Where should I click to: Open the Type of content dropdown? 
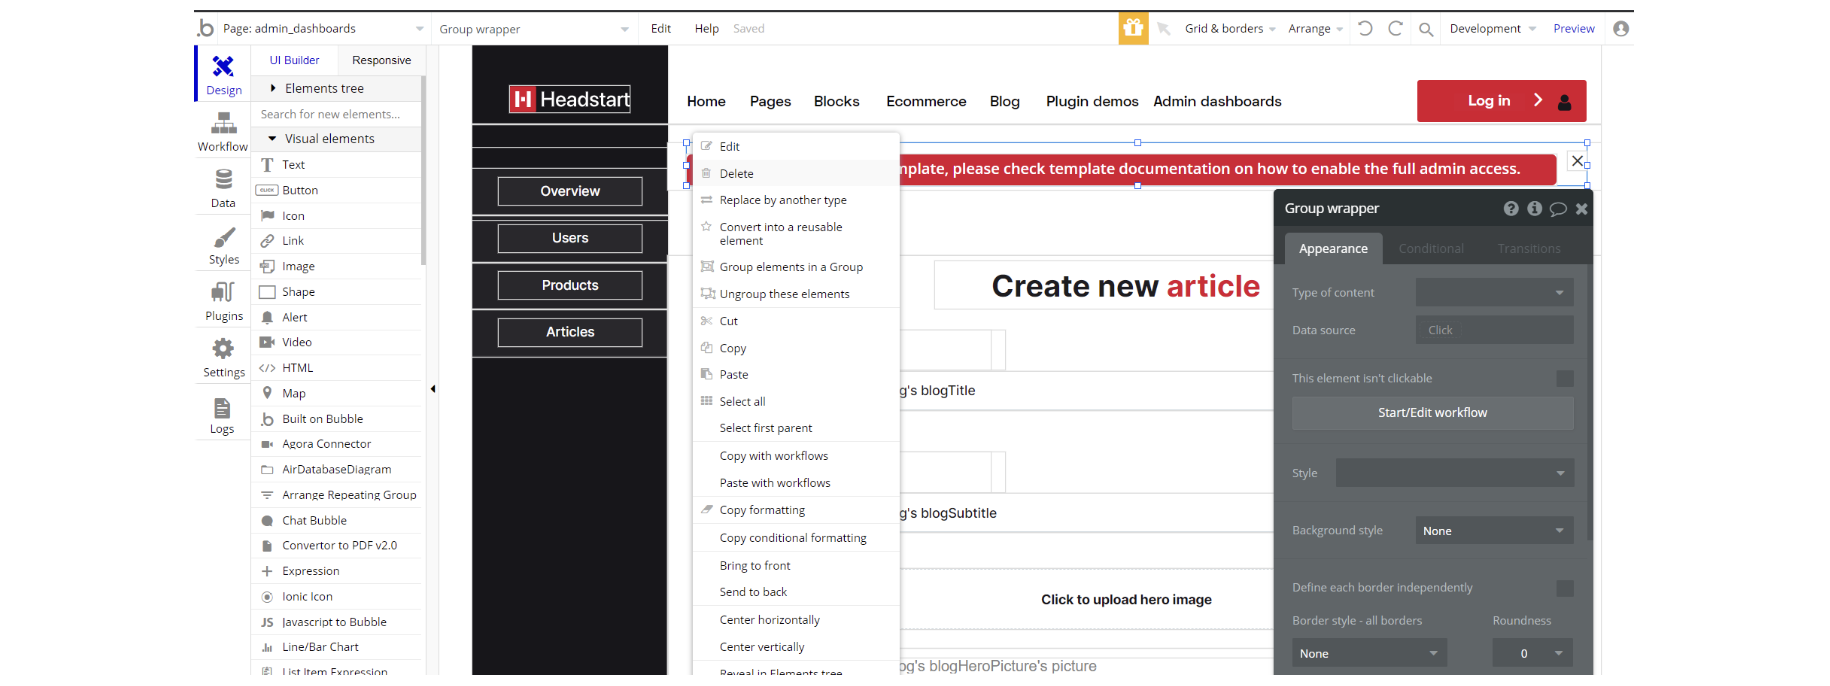[1494, 293]
